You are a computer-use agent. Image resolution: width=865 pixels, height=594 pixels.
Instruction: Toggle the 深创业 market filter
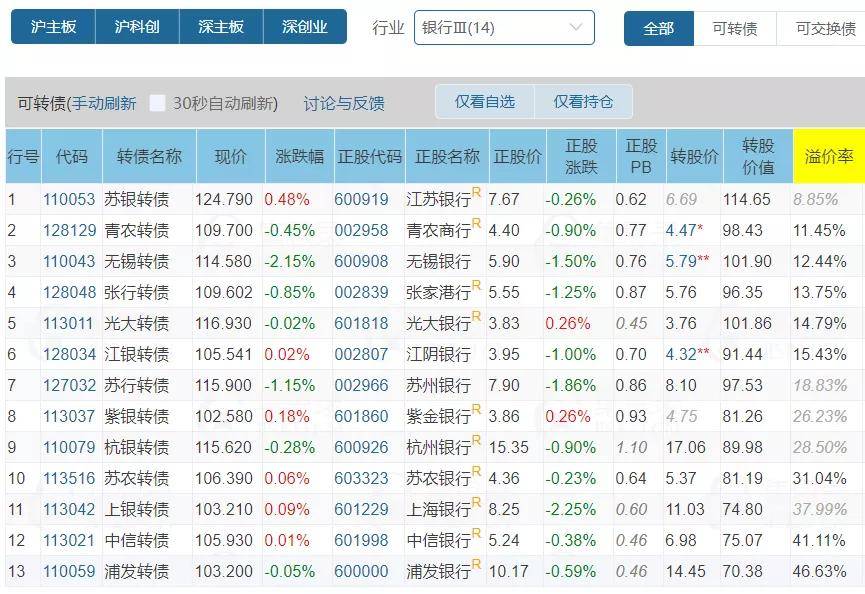[x=305, y=26]
